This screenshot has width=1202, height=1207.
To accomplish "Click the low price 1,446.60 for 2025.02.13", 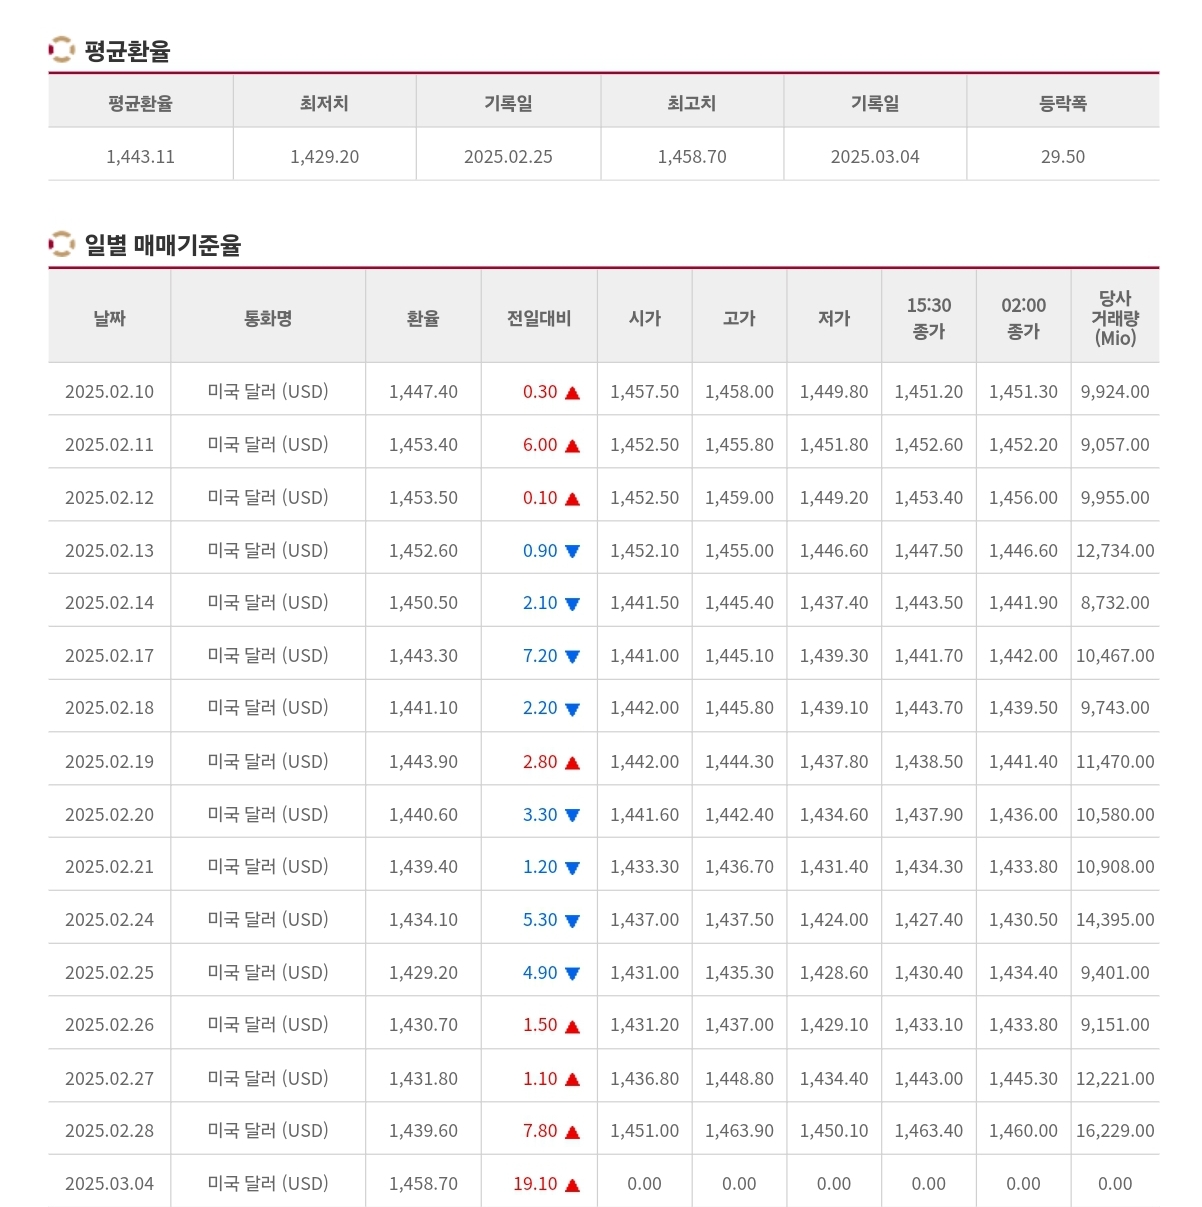I will [x=834, y=551].
